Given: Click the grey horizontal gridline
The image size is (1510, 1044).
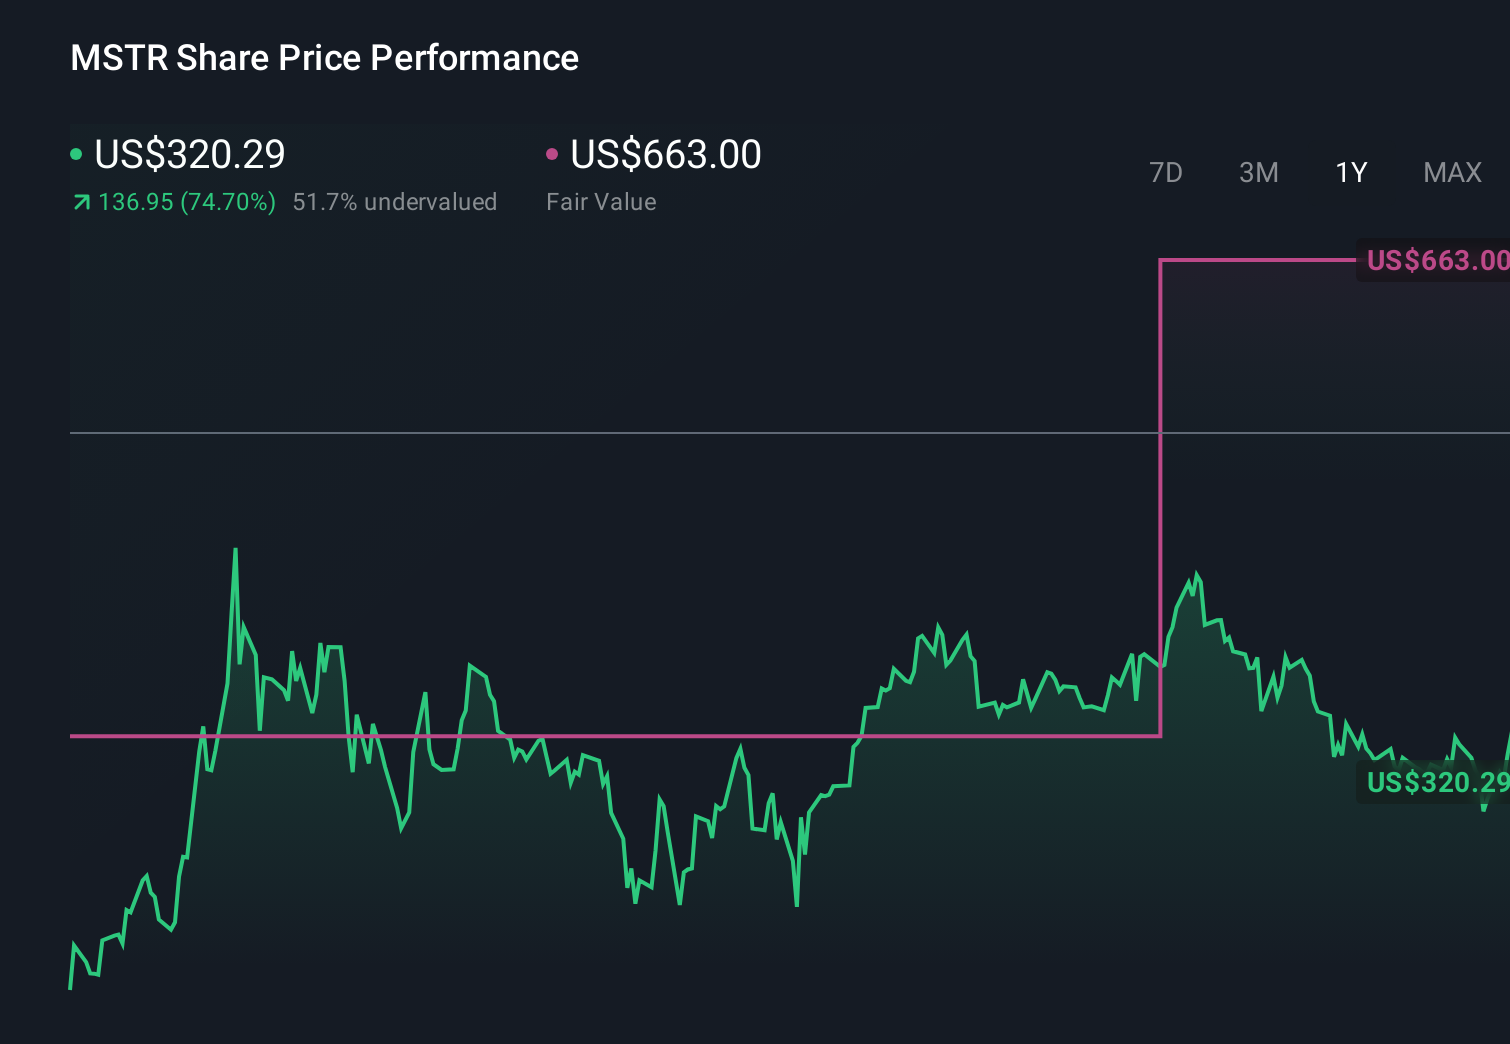Looking at the screenshot, I should (600, 433).
